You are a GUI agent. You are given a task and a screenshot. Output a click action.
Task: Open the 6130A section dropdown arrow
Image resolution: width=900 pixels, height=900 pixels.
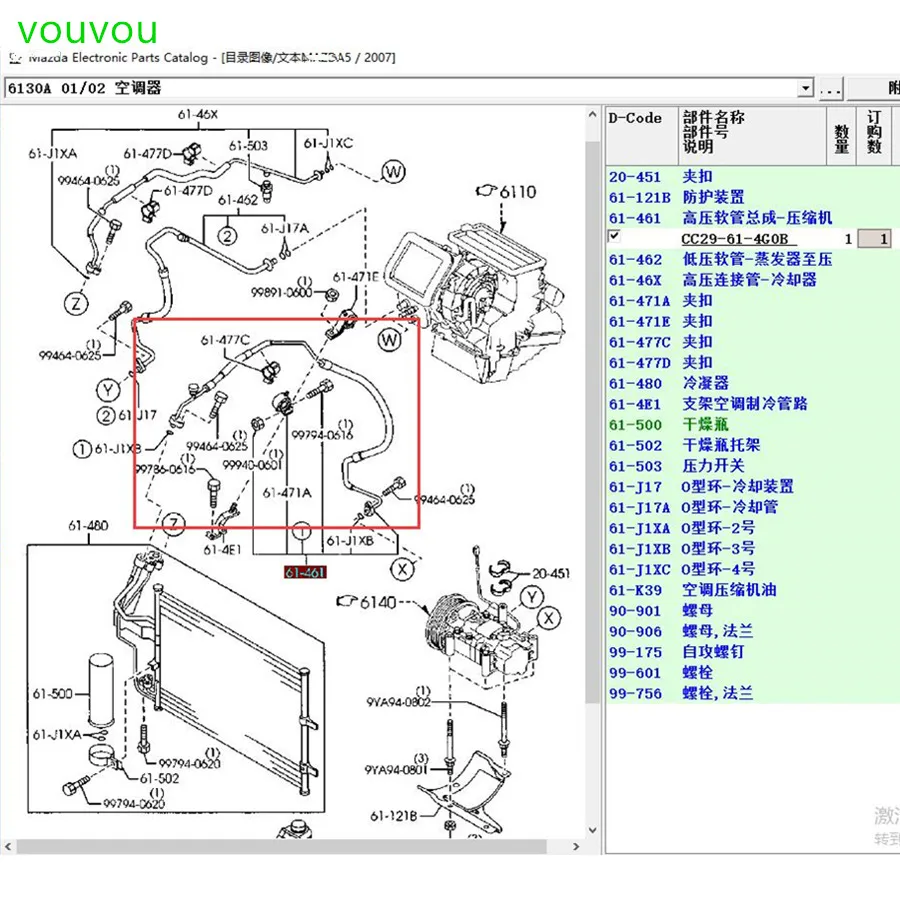click(x=806, y=88)
